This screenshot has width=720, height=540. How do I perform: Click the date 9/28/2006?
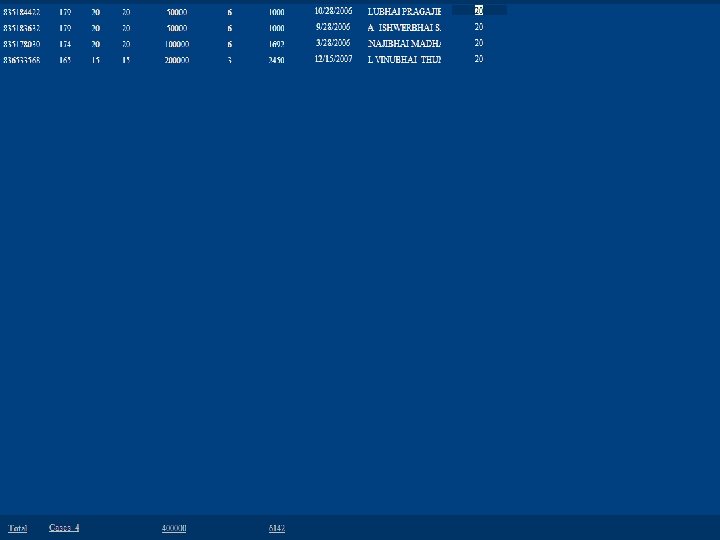tap(333, 27)
